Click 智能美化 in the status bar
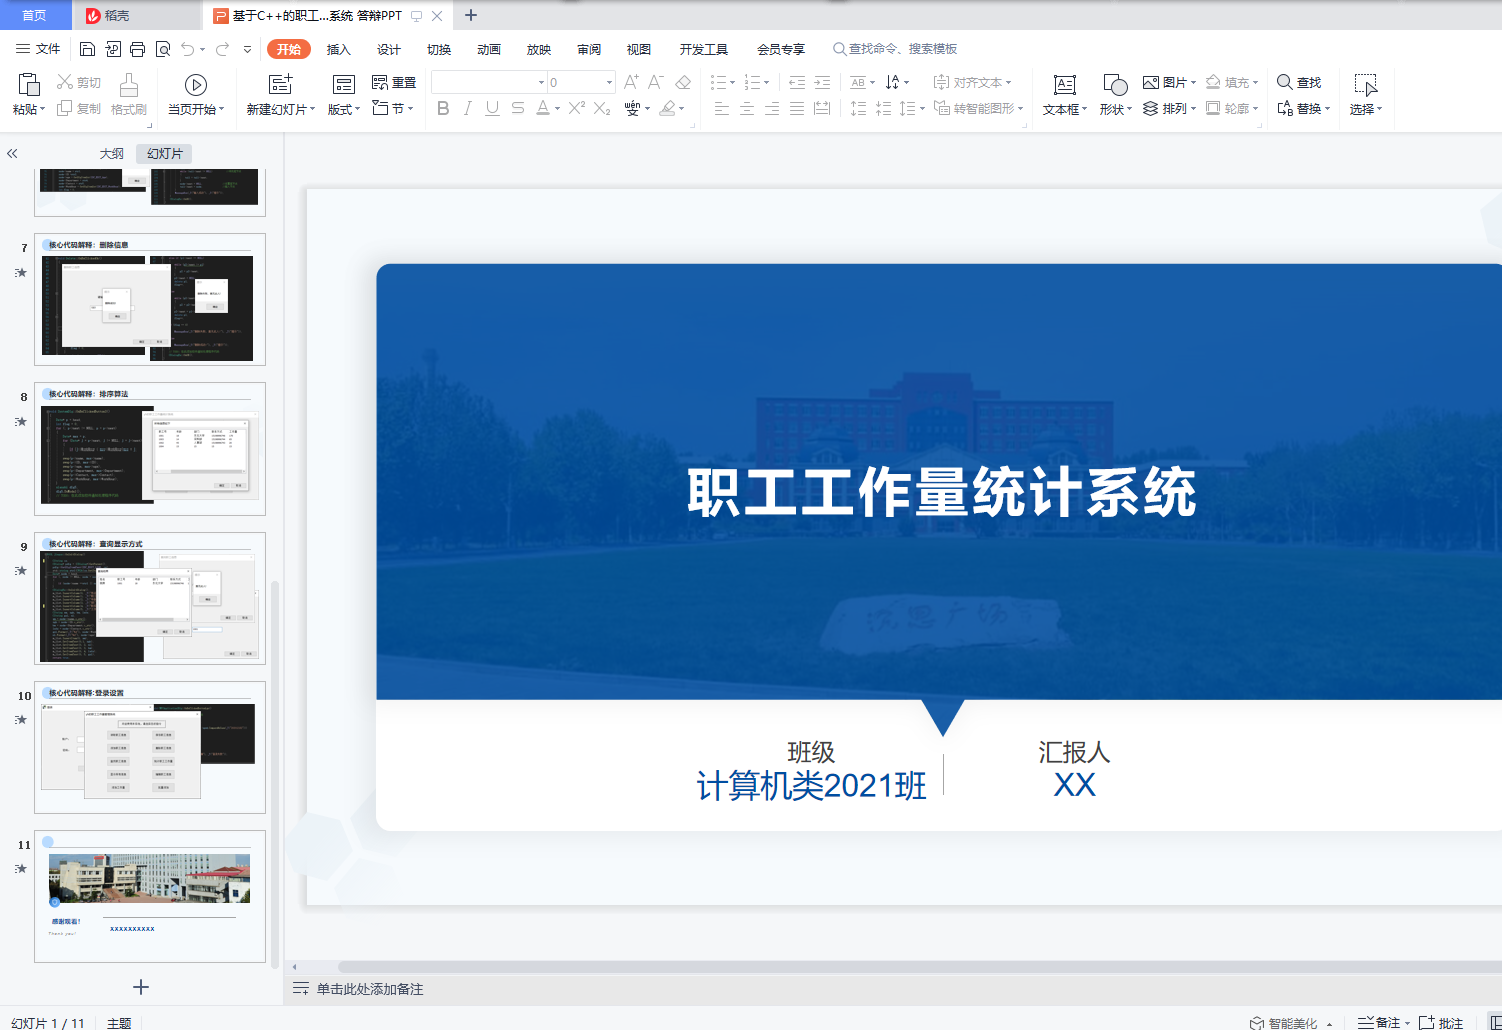The image size is (1502, 1030). click(1291, 1023)
